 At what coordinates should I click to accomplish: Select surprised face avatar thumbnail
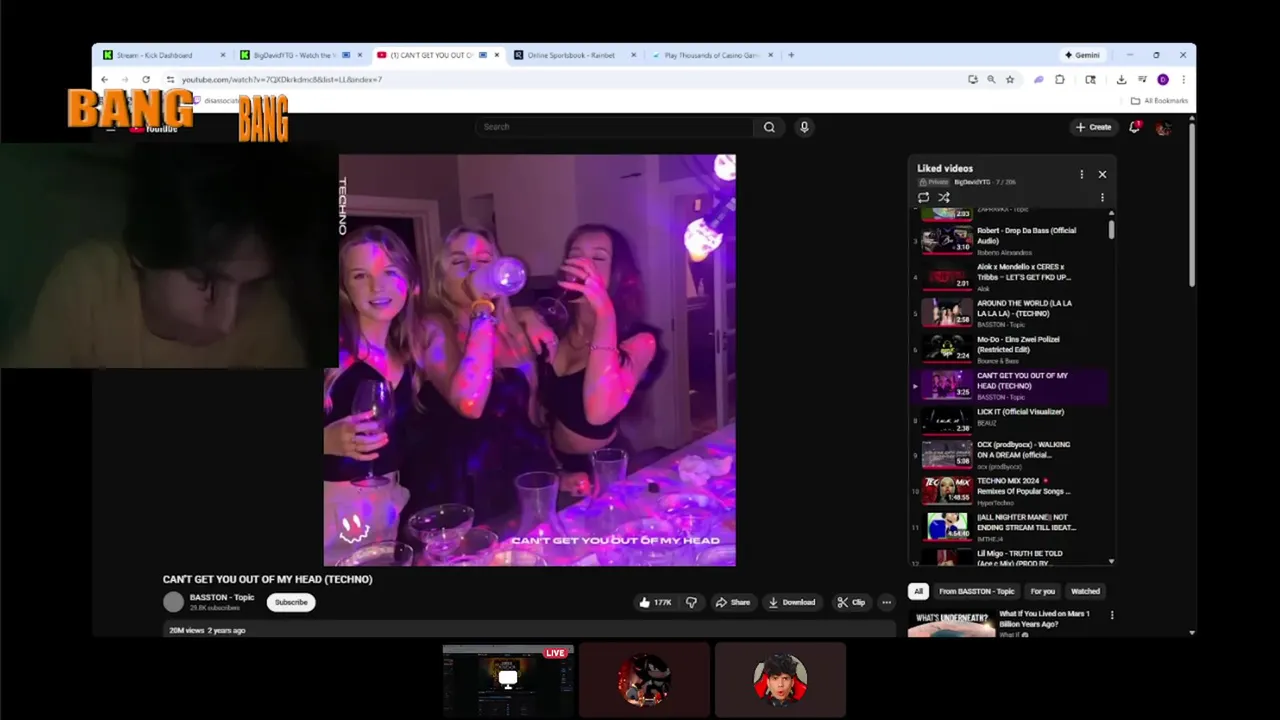tap(780, 680)
